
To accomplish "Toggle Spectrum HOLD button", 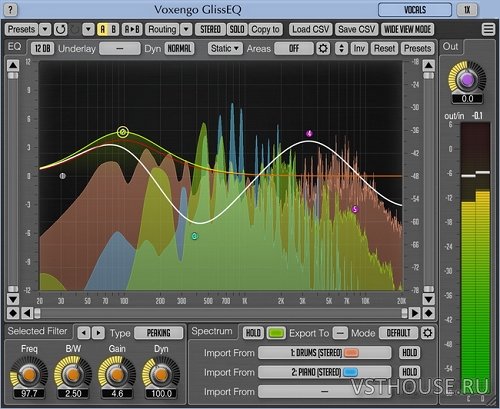I will coord(253,333).
